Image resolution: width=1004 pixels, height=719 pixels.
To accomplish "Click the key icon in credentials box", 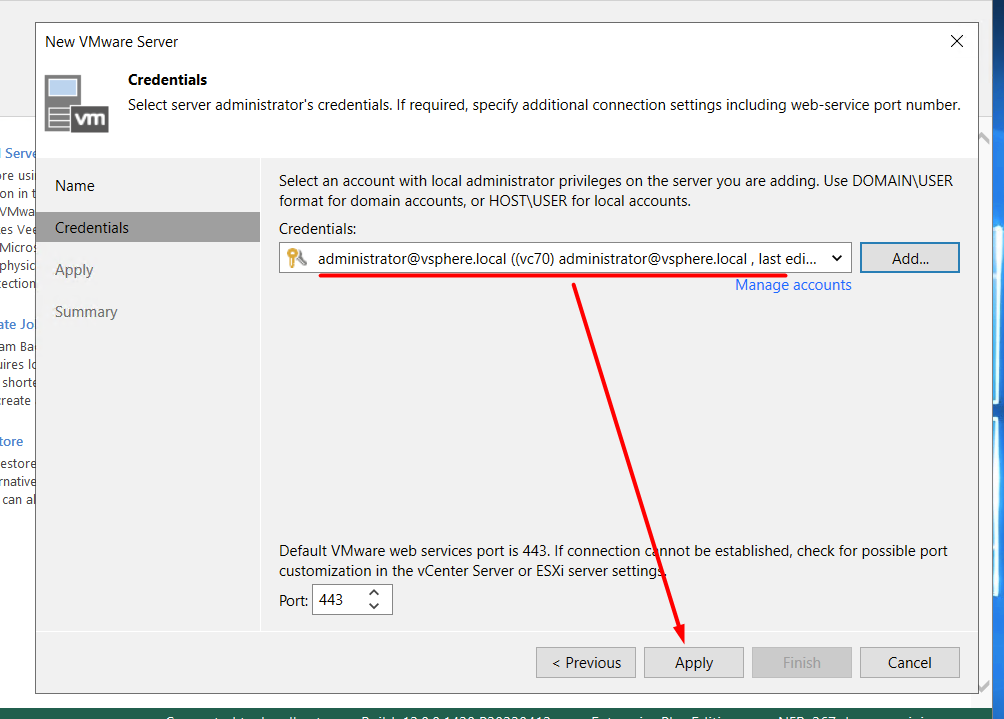I will click(296, 258).
